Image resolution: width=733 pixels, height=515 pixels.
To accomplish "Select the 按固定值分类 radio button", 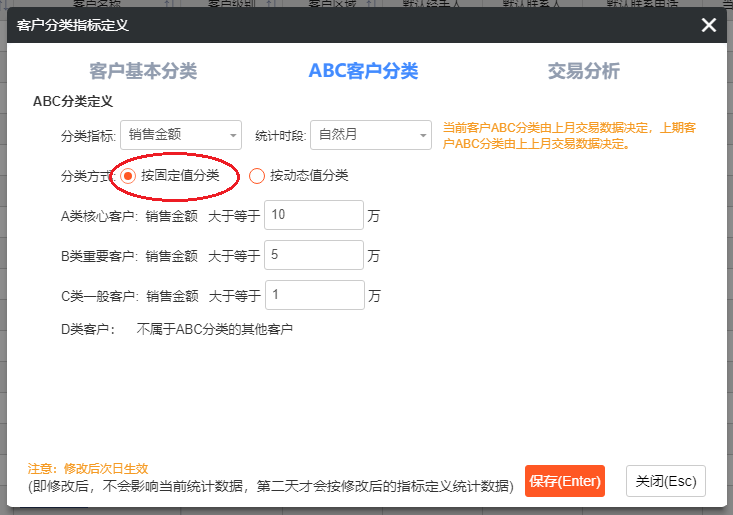I will 128,176.
